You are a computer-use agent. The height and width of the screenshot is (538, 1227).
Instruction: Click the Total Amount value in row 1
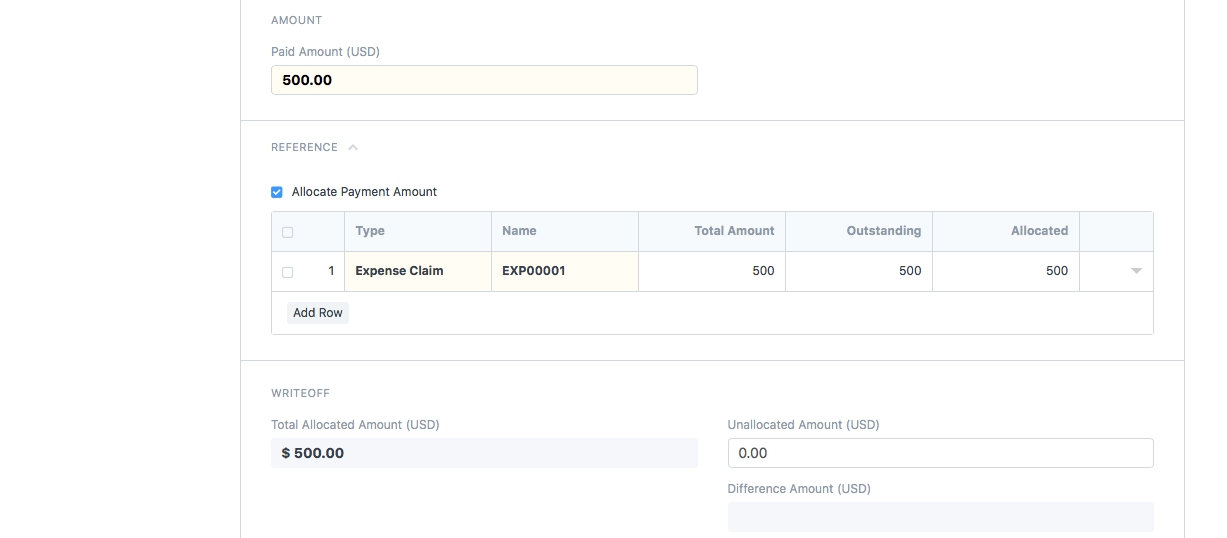click(x=712, y=271)
